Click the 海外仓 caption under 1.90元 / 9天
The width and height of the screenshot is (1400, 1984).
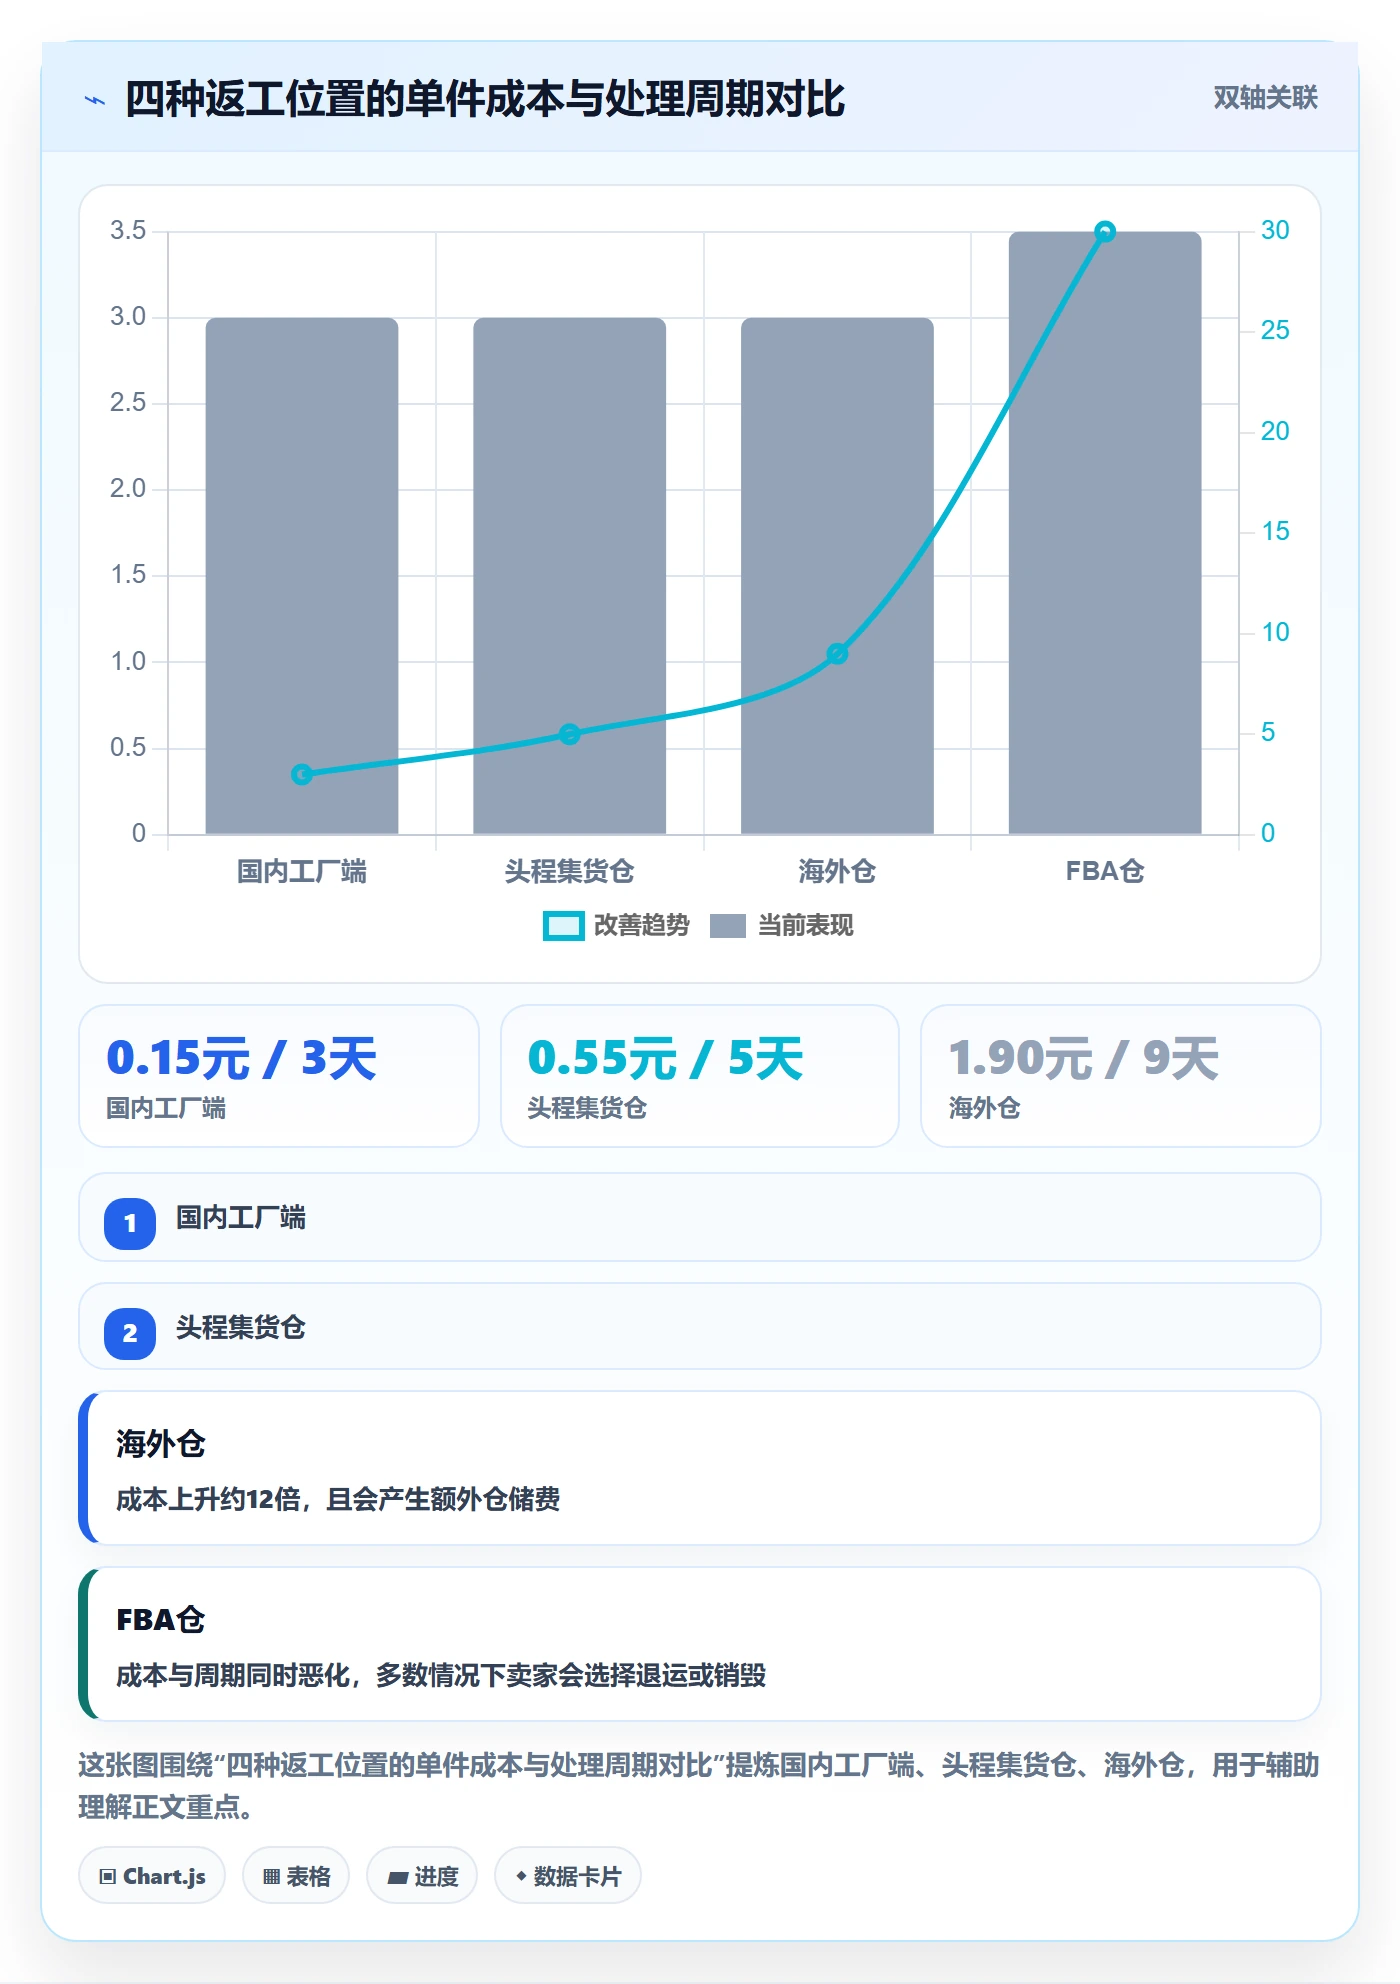coord(984,1108)
